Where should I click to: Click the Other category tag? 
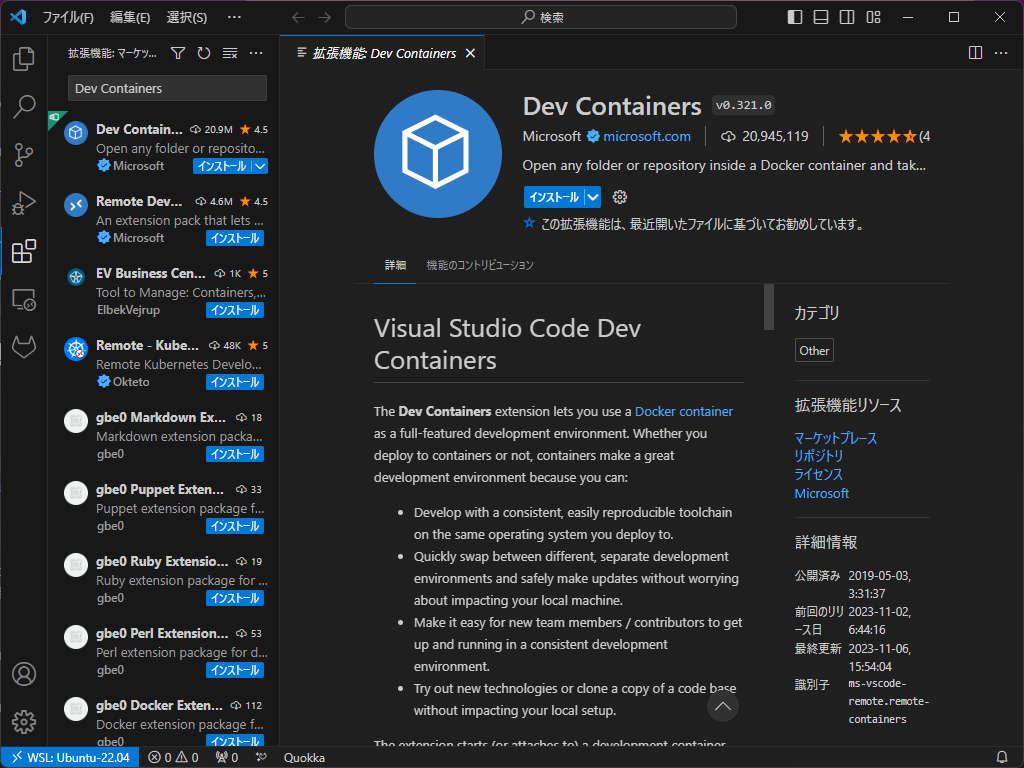pos(814,351)
